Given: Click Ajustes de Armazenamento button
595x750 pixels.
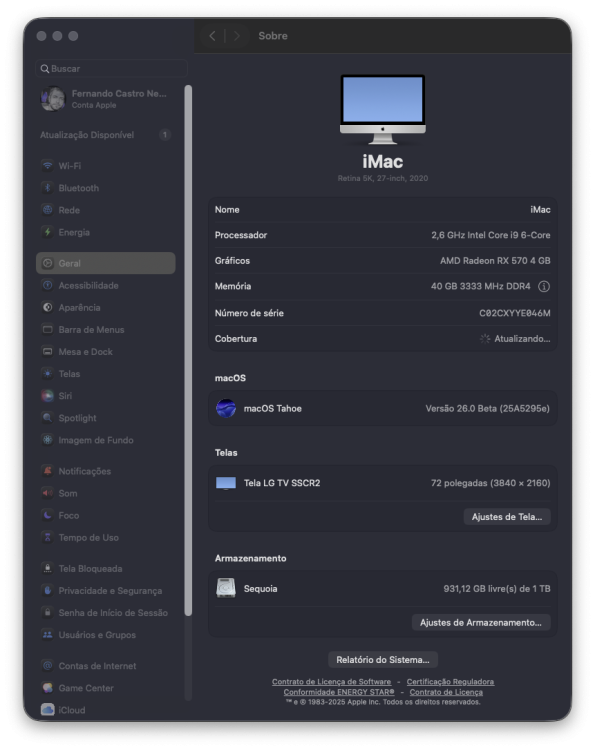Looking at the screenshot, I should tap(481, 622).
